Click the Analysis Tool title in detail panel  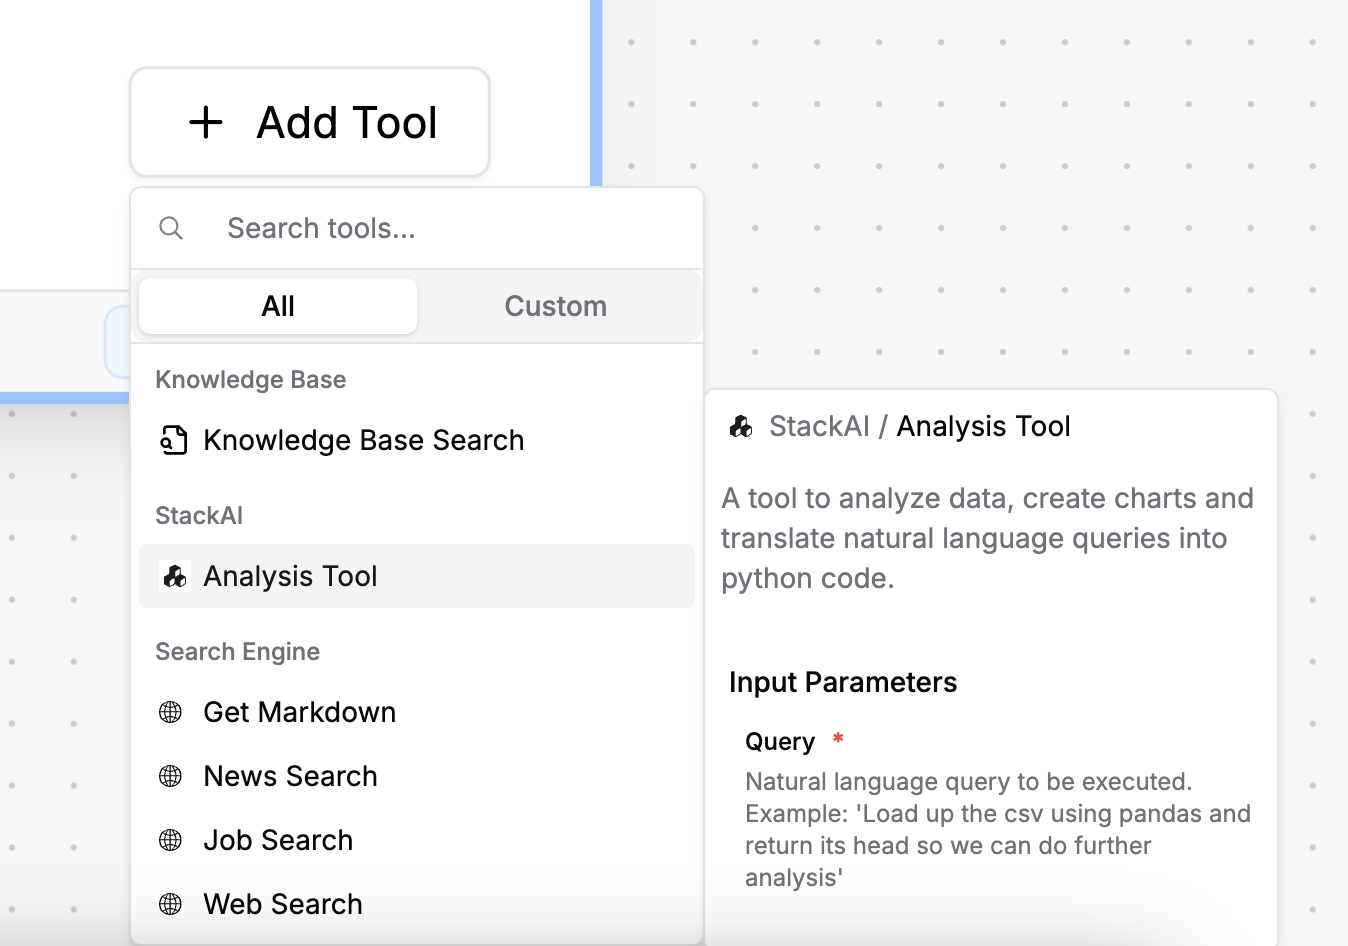click(x=983, y=427)
